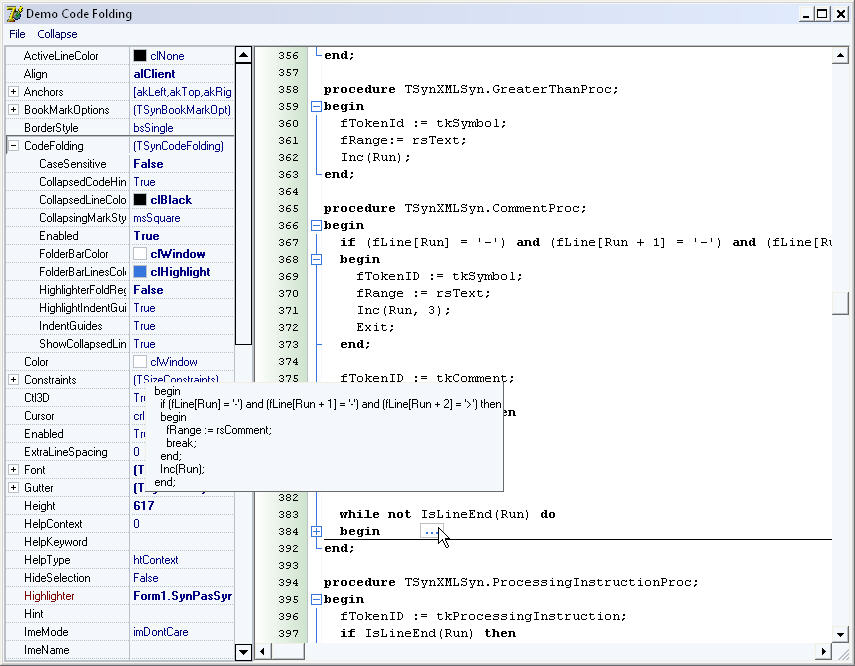Select the HelpContext value 0
Viewport: 855px width, 666px height.
pos(136,524)
